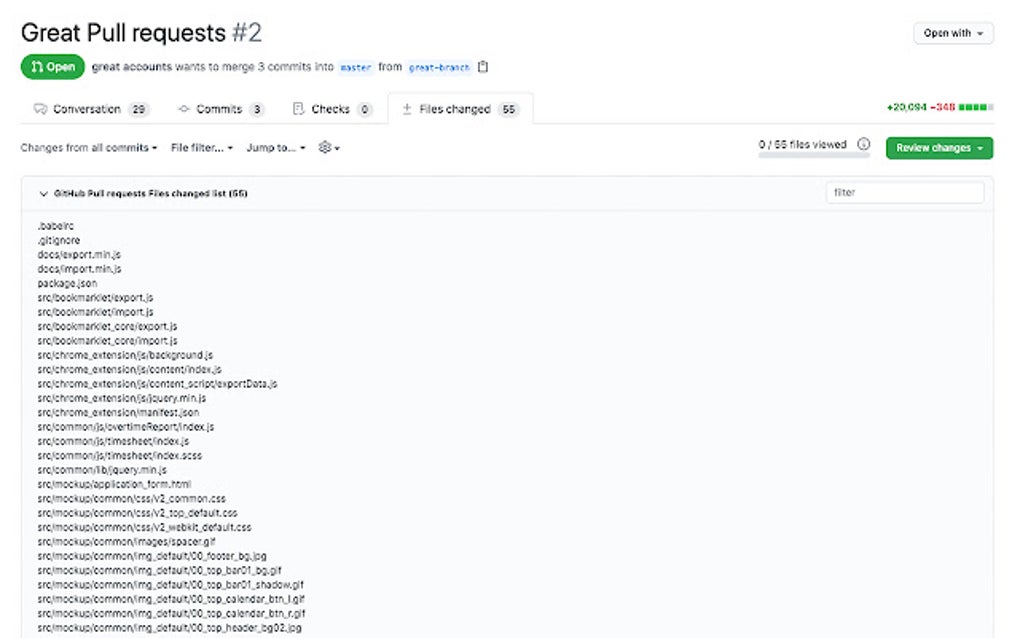
Task: Open the diff settings gear menu
Action: (329, 148)
